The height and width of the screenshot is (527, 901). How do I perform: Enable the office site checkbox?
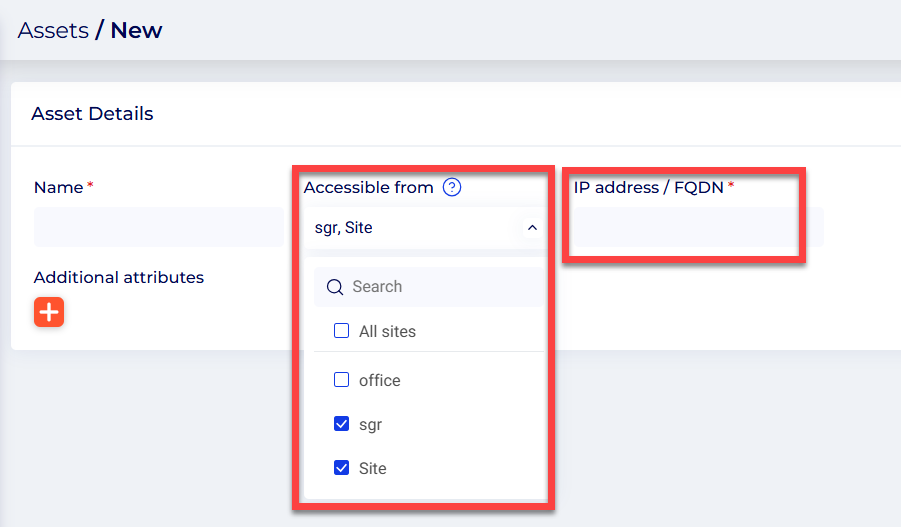[x=341, y=380]
